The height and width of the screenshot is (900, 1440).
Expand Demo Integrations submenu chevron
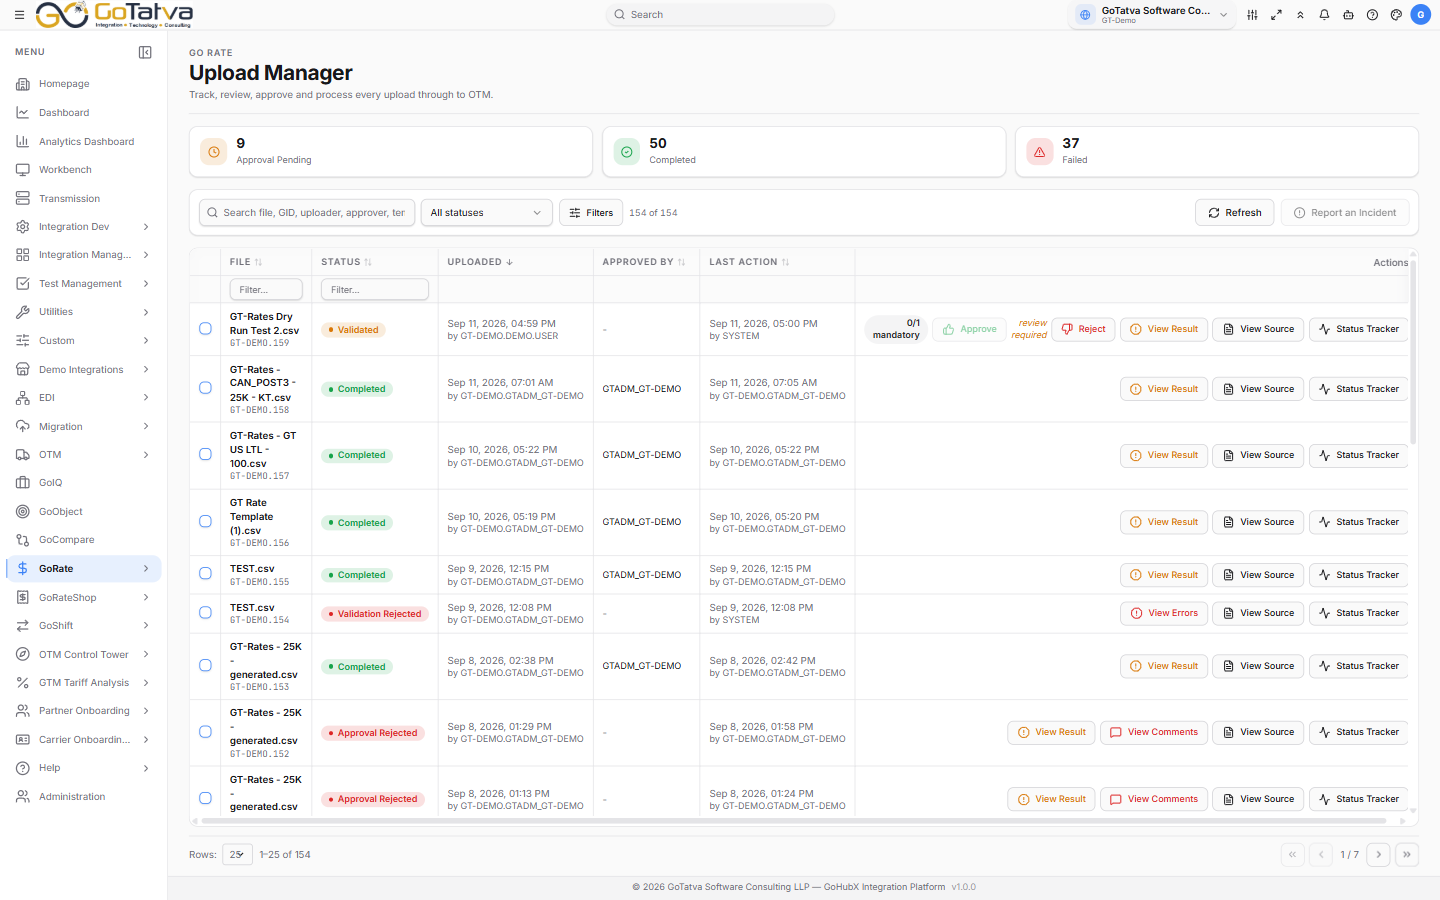coord(146,370)
